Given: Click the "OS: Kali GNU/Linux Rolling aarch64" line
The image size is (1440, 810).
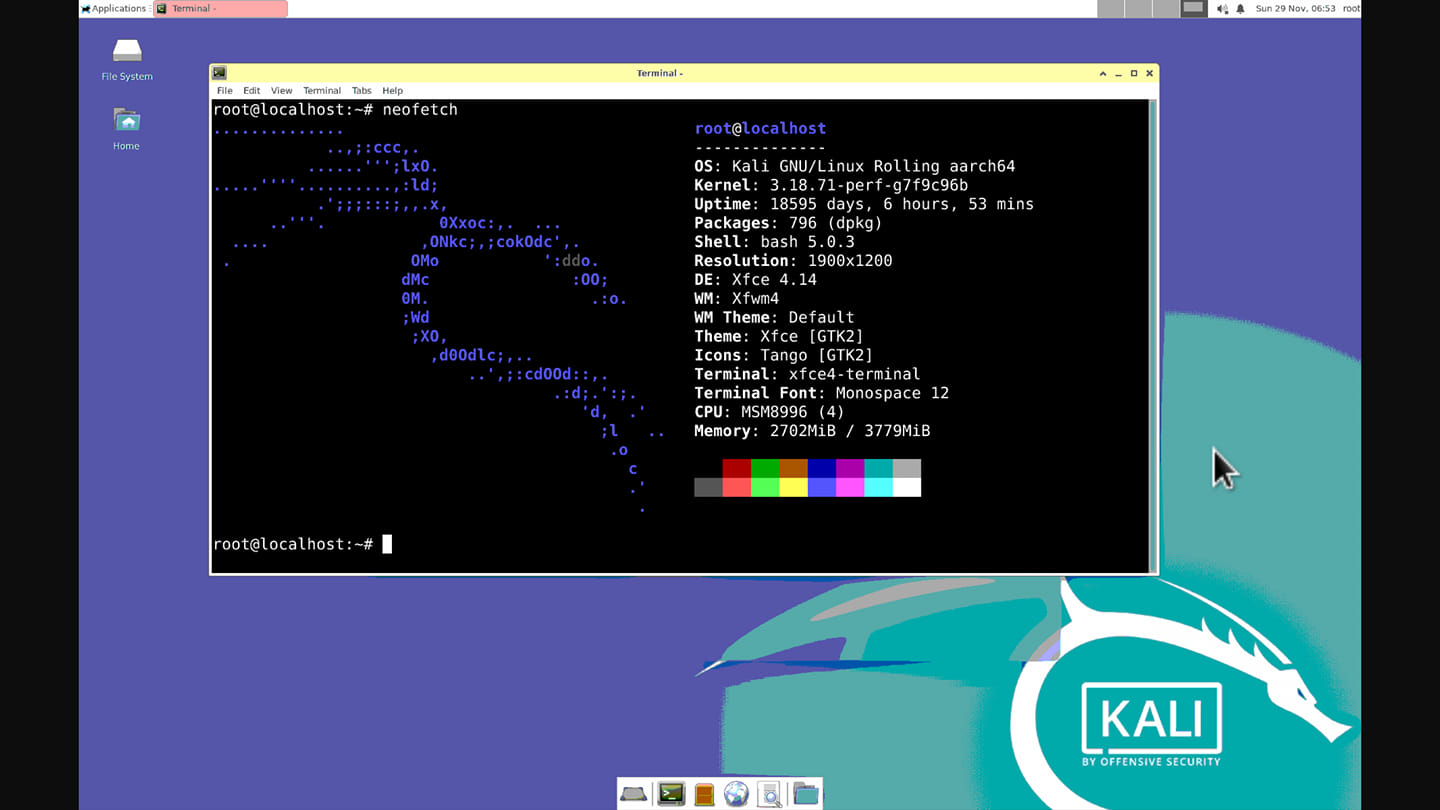Looking at the screenshot, I should [855, 166].
